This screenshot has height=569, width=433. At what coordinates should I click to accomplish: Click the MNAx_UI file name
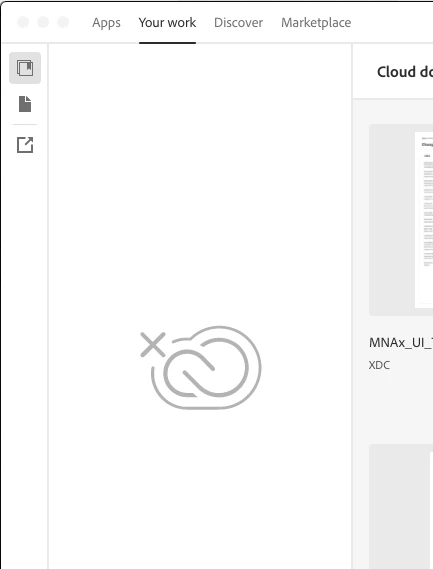click(x=401, y=343)
